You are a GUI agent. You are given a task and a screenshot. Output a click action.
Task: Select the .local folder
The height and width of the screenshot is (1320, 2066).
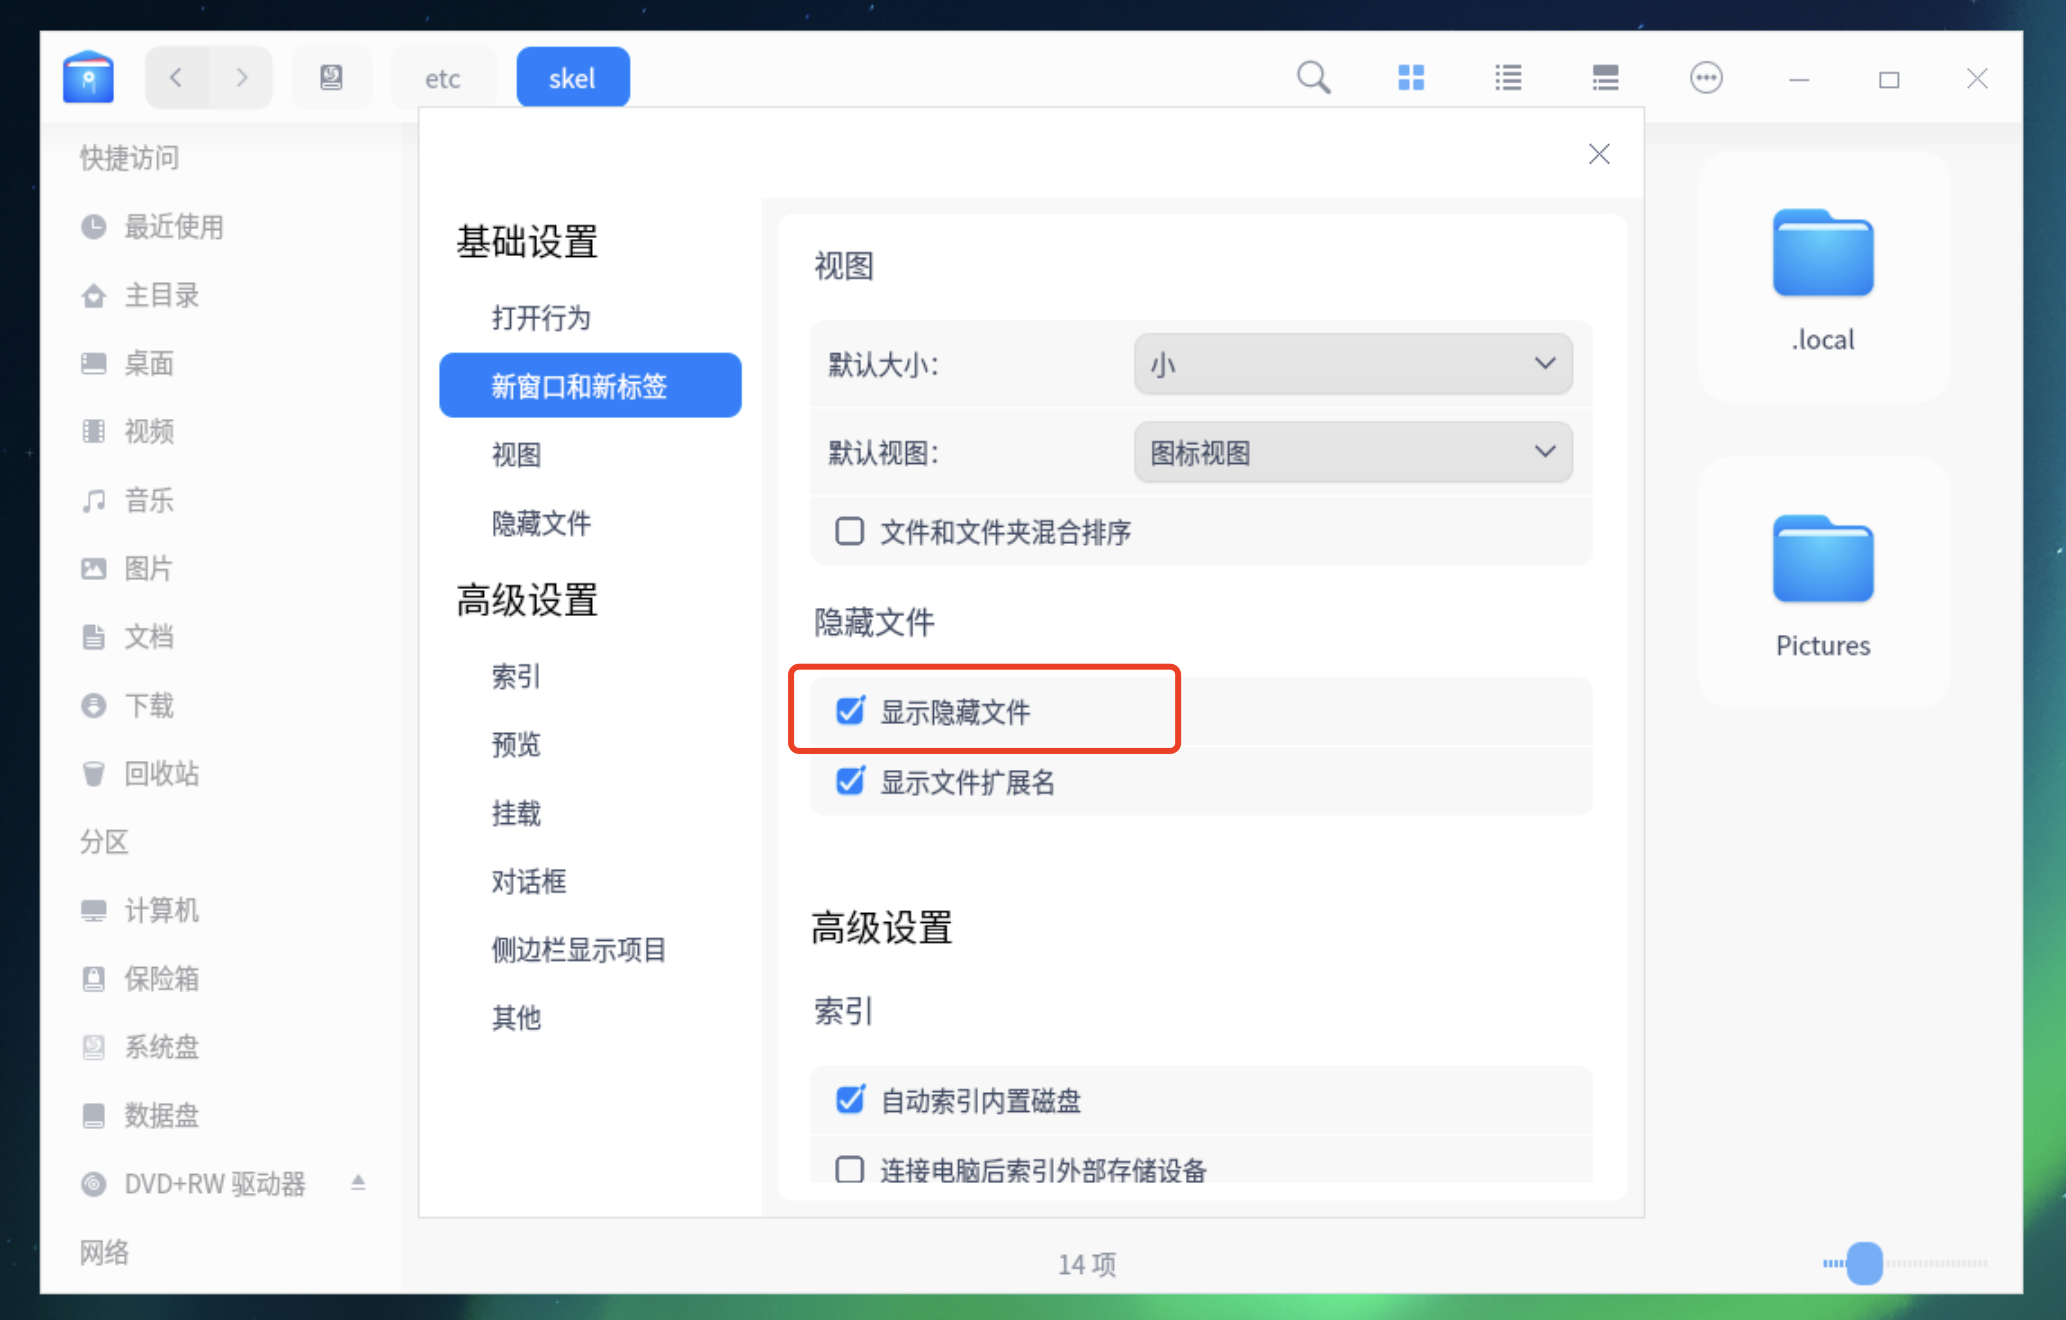point(1823,278)
